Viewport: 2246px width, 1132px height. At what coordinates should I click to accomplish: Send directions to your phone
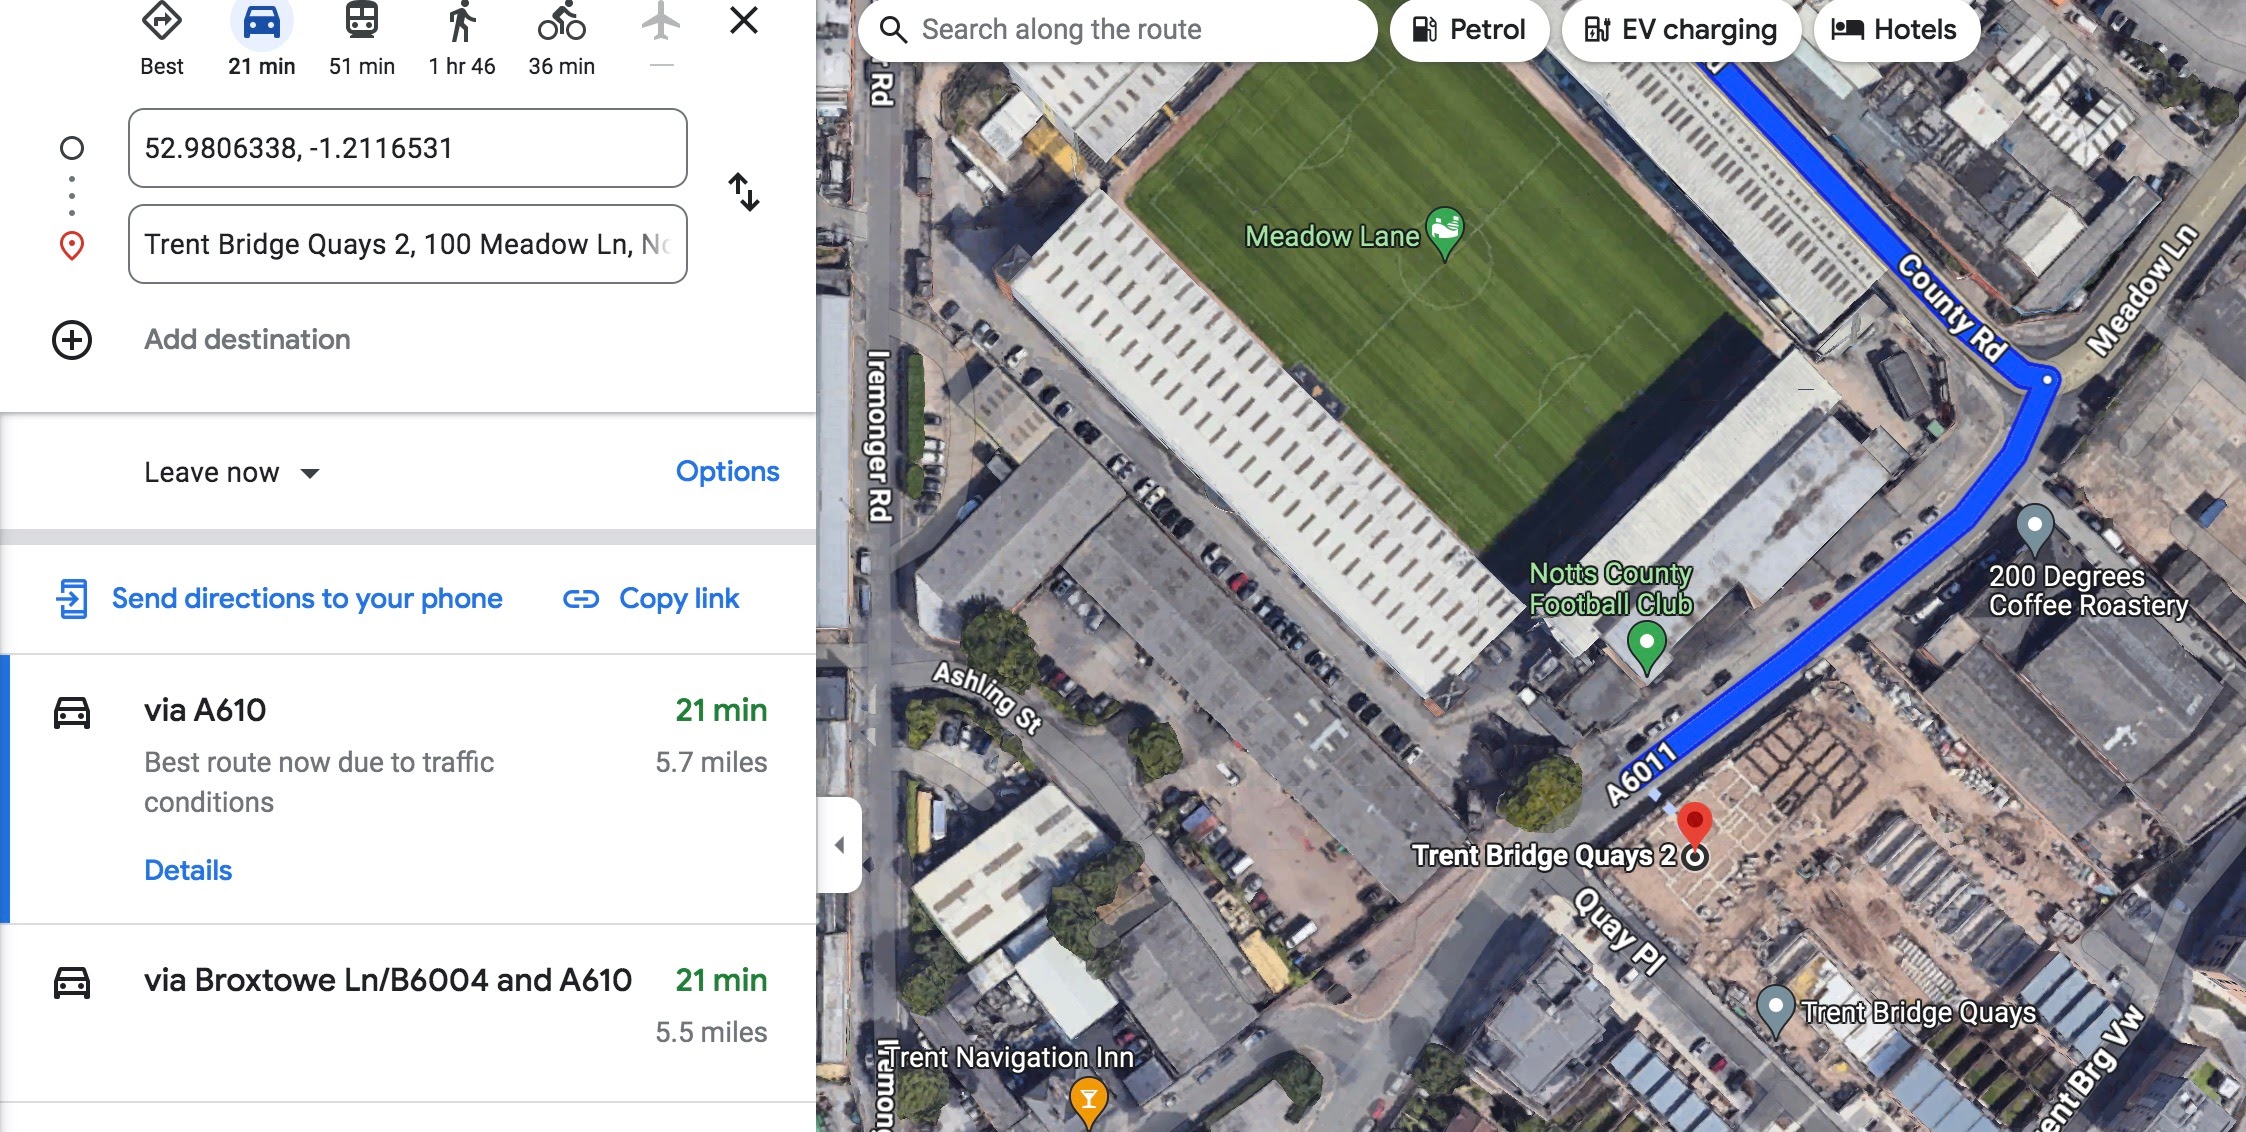point(279,598)
